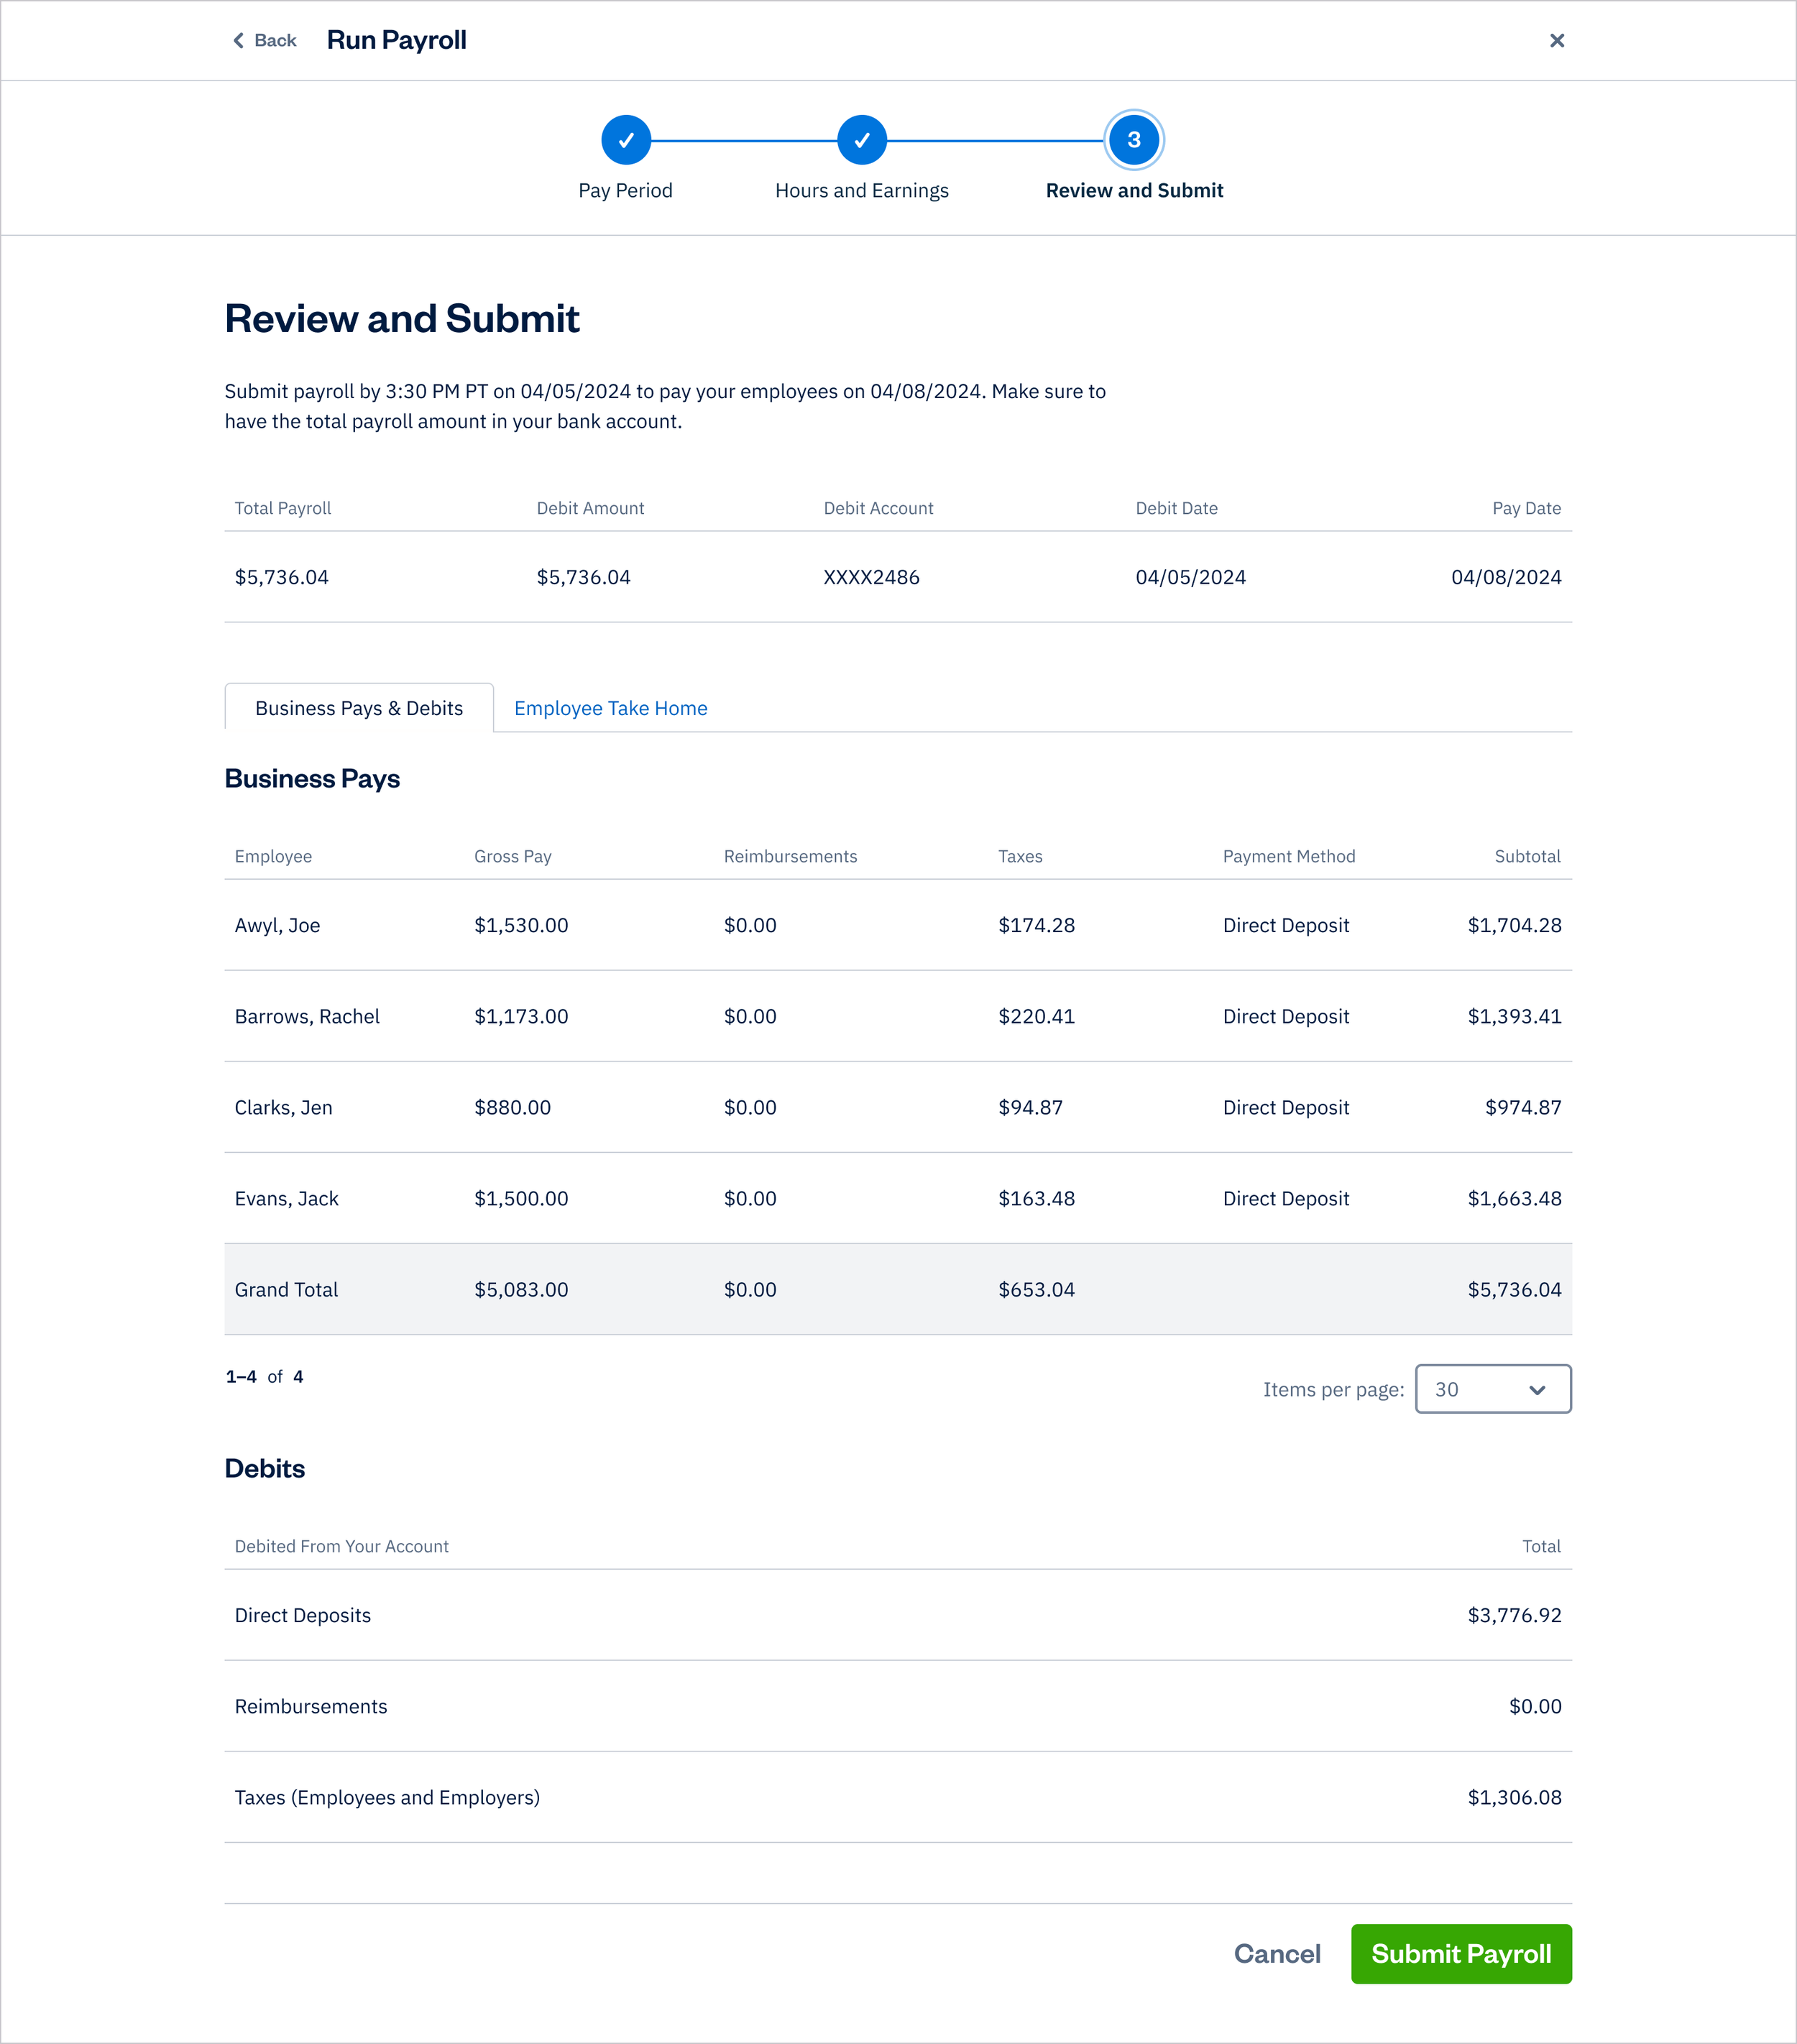Click the Hours and Earnings step label
The image size is (1797, 2044).
[861, 190]
